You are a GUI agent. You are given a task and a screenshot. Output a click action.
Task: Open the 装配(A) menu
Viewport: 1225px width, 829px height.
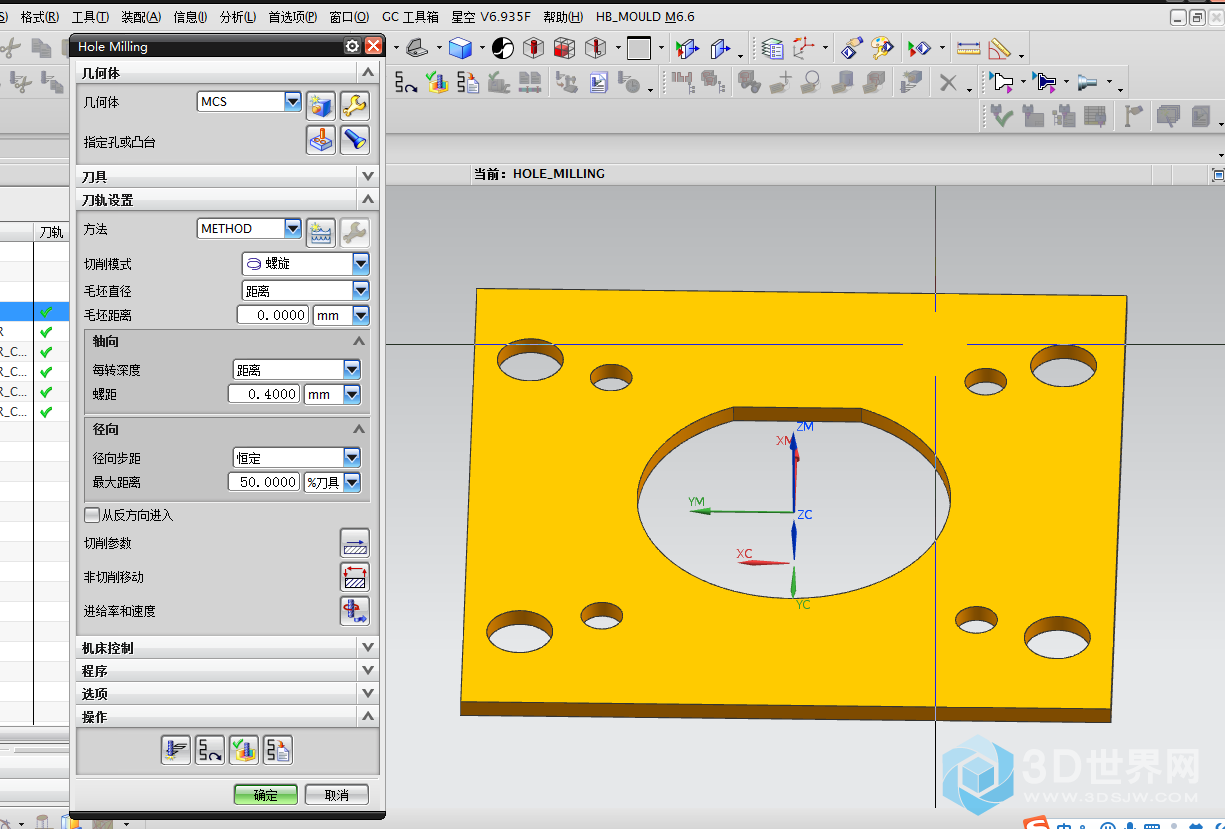[x=141, y=17]
